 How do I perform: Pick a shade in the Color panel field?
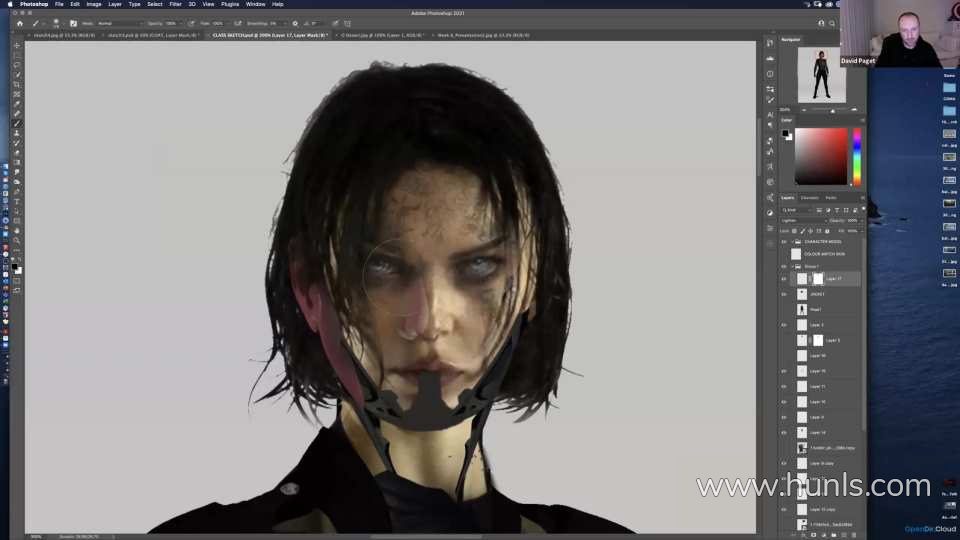(x=821, y=156)
